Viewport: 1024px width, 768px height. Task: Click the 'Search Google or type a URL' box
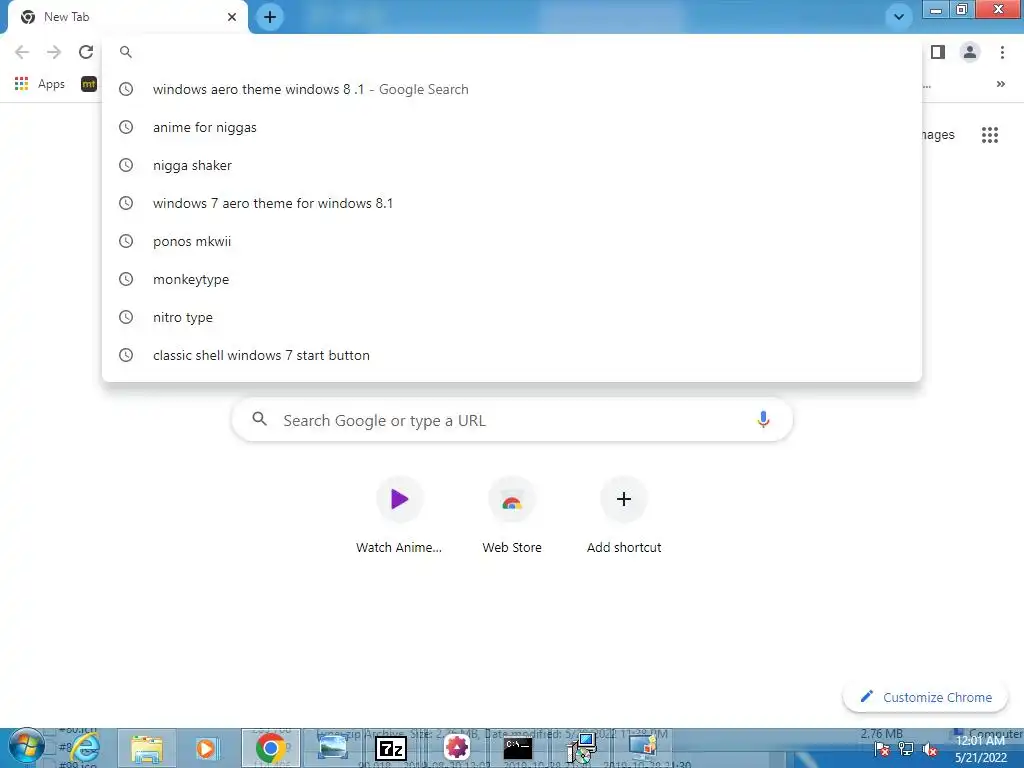tap(512, 420)
